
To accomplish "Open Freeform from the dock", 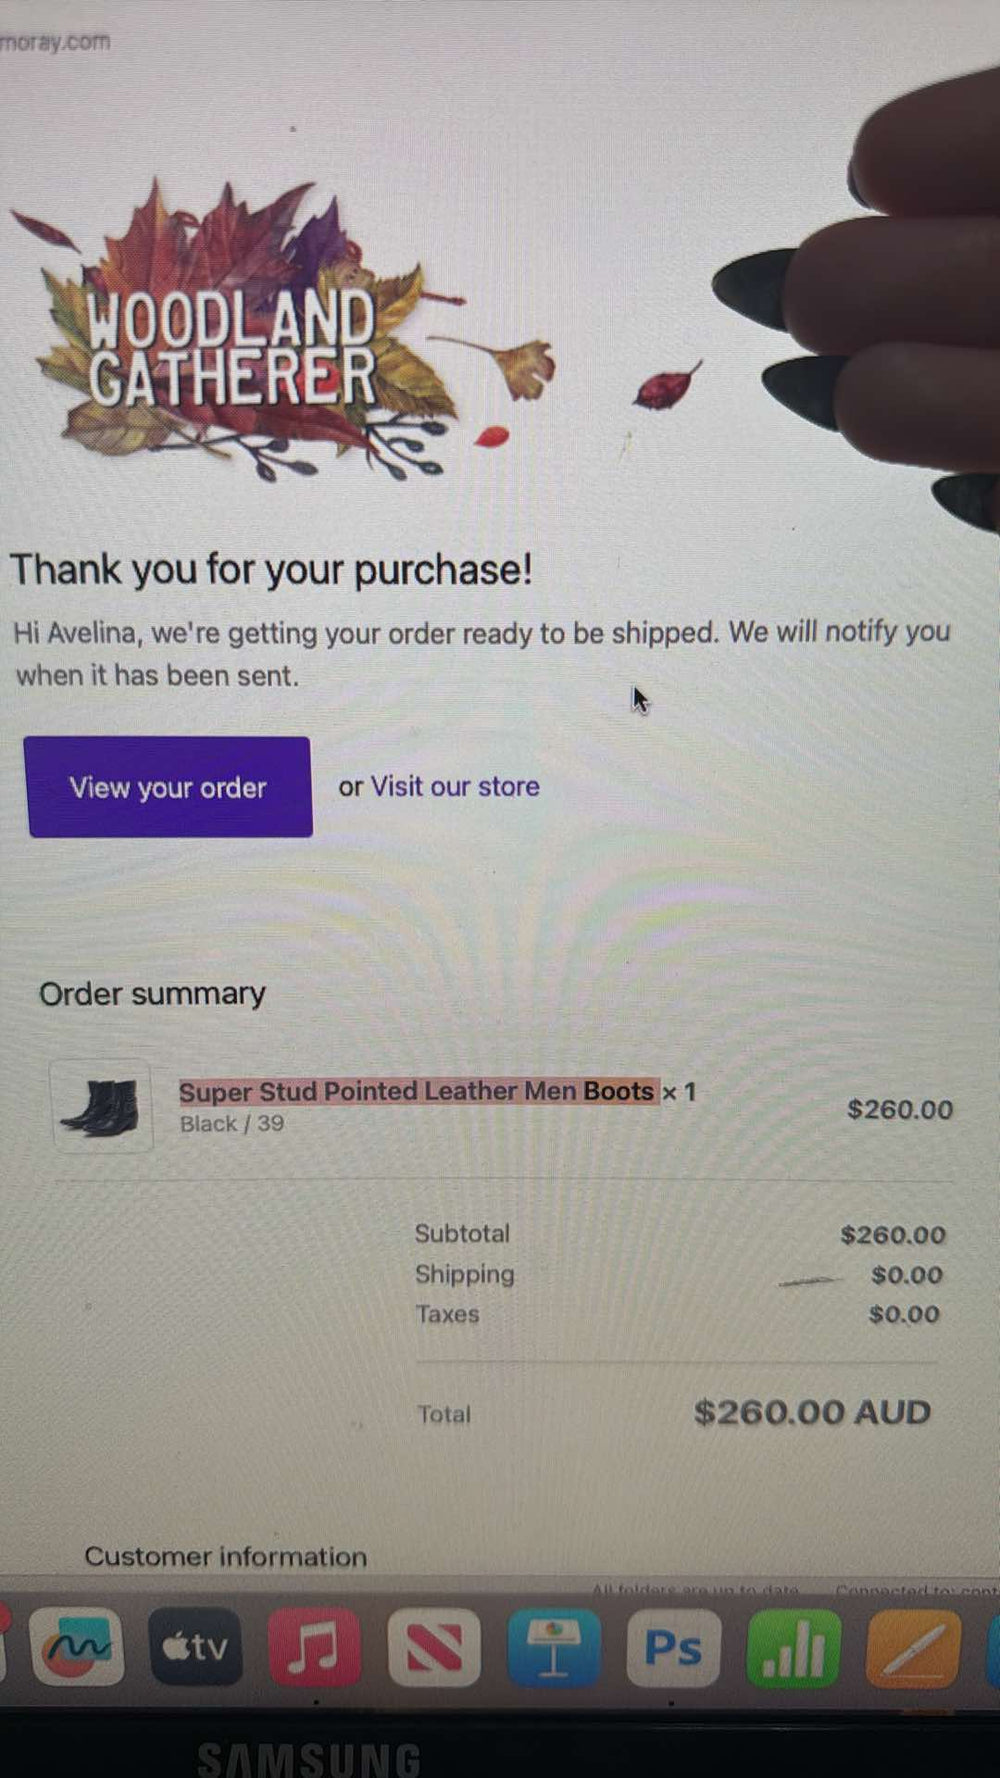I will [77, 1647].
